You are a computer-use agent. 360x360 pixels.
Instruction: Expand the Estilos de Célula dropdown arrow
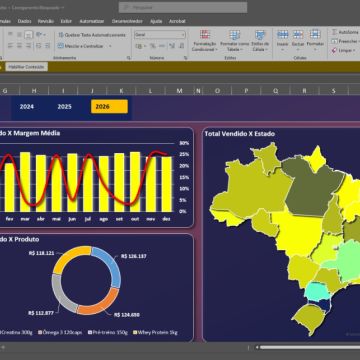(x=267, y=50)
